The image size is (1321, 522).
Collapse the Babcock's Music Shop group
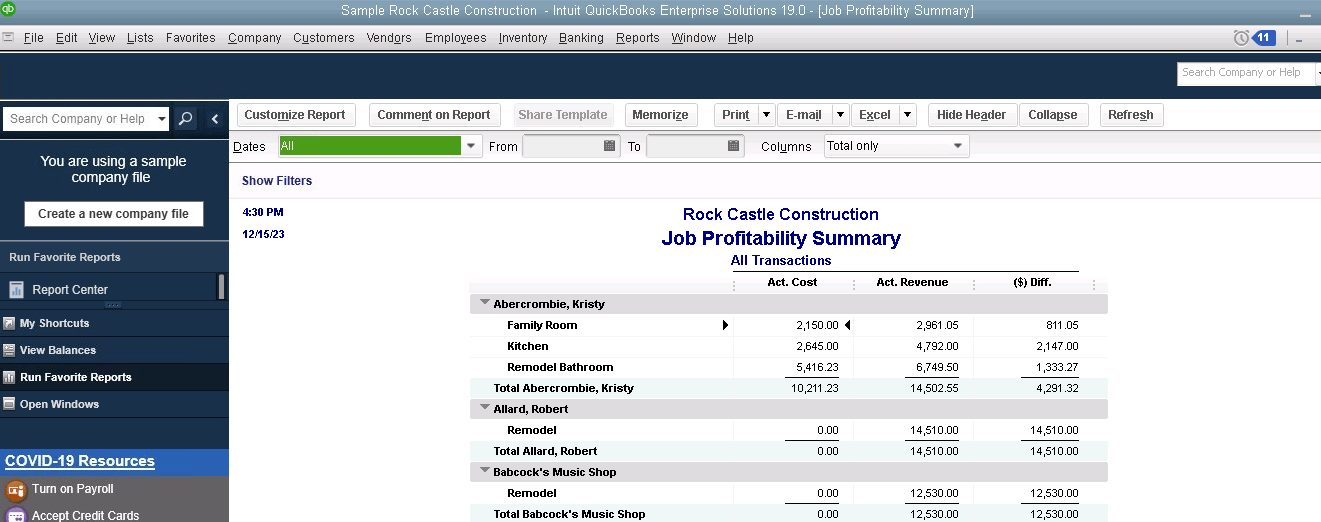(x=485, y=472)
